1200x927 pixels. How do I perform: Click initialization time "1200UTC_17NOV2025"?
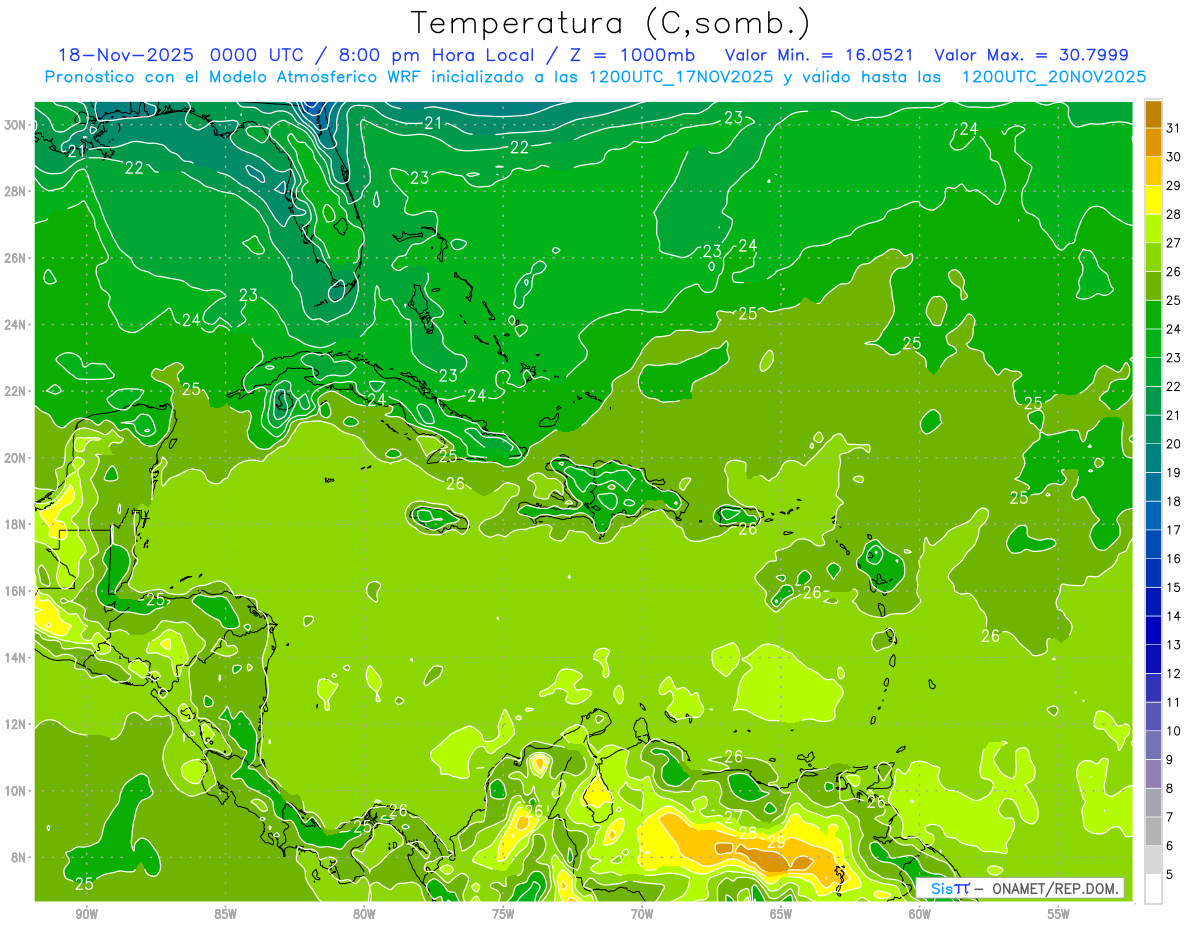(682, 77)
